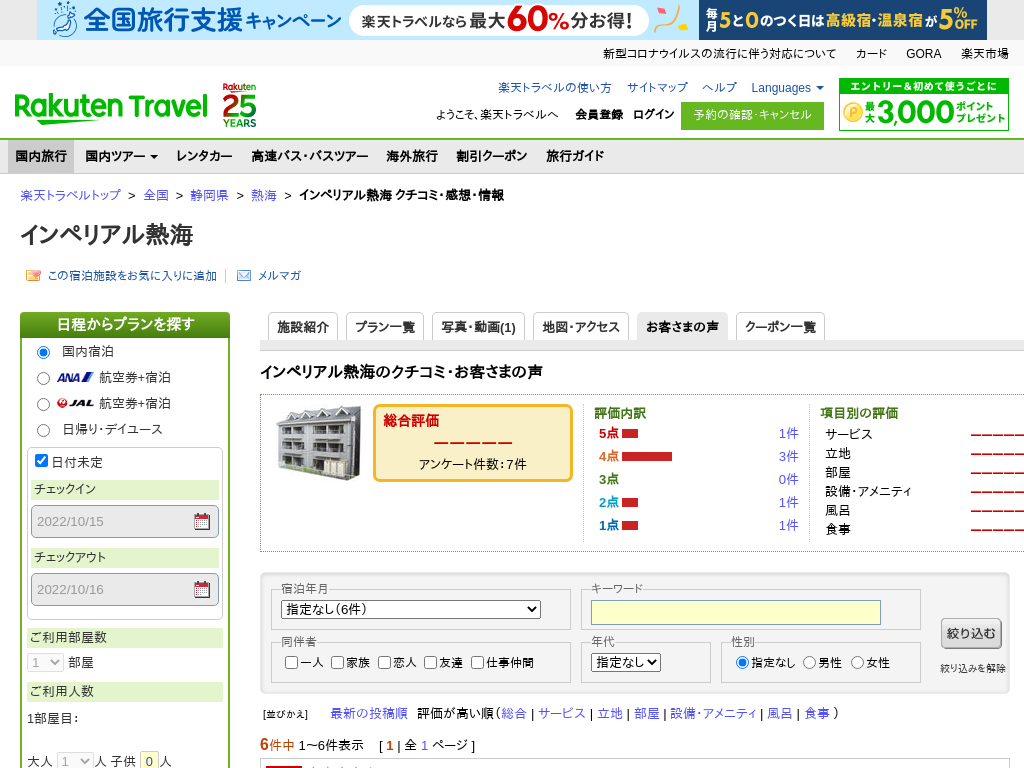The height and width of the screenshot is (768, 1024).
Task: Click the 絞り込みを解除 link
Action: point(972,668)
